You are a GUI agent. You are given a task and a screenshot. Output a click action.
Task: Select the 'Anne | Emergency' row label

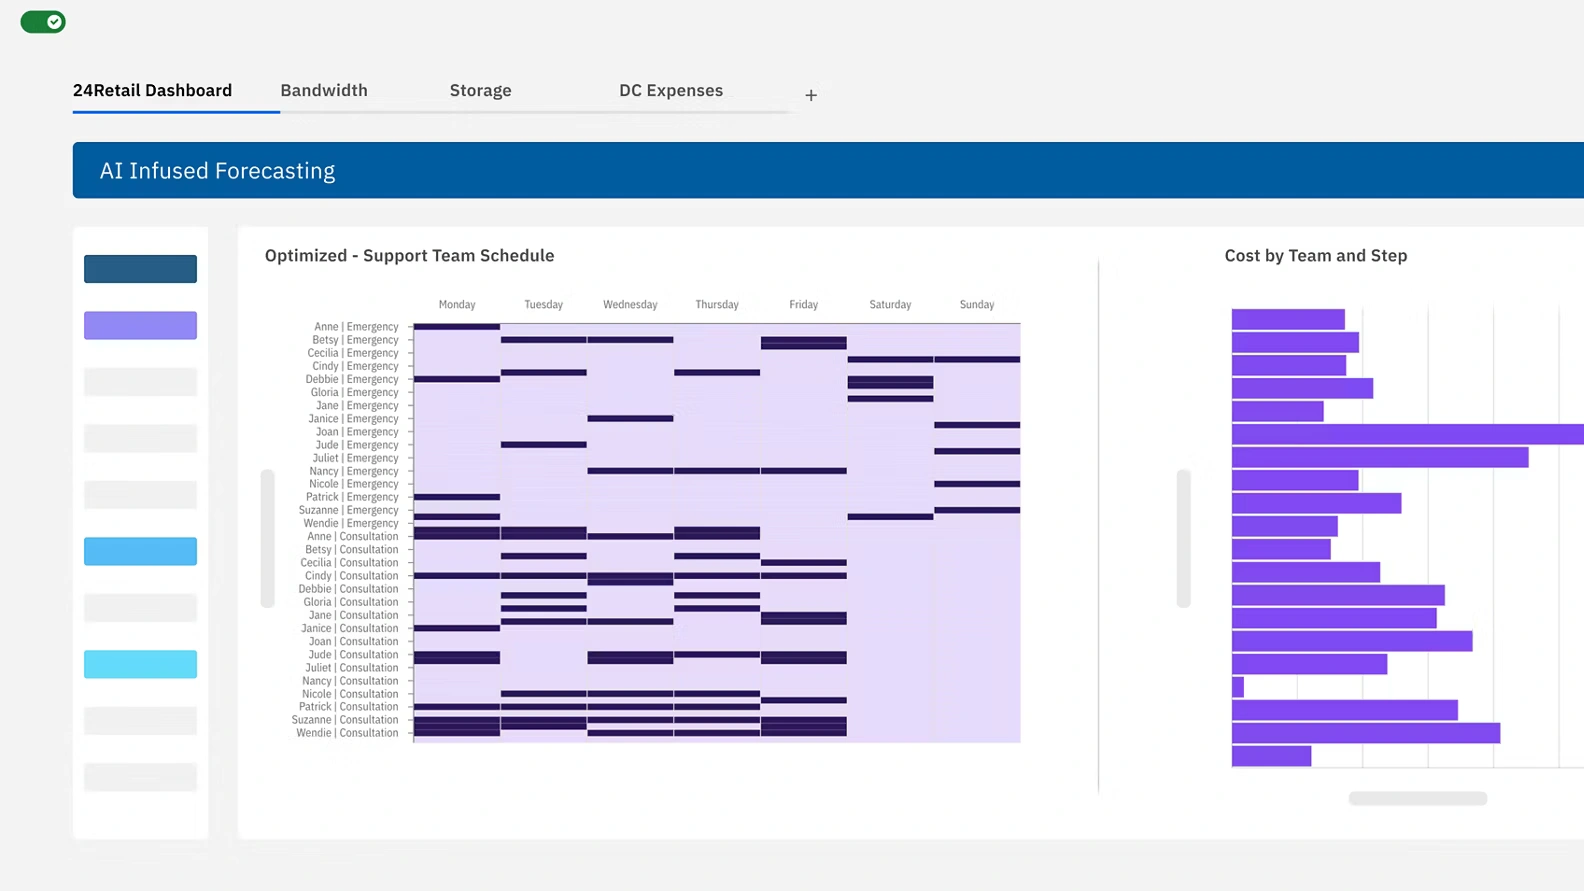356,327
